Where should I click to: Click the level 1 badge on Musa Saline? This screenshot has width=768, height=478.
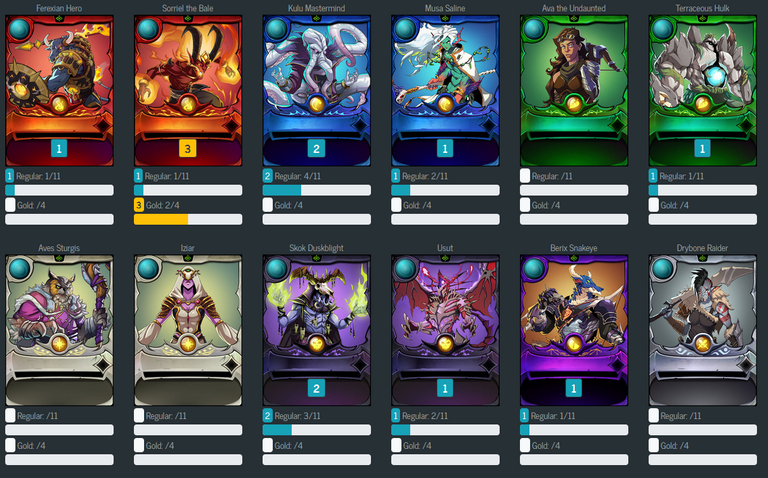pos(445,148)
